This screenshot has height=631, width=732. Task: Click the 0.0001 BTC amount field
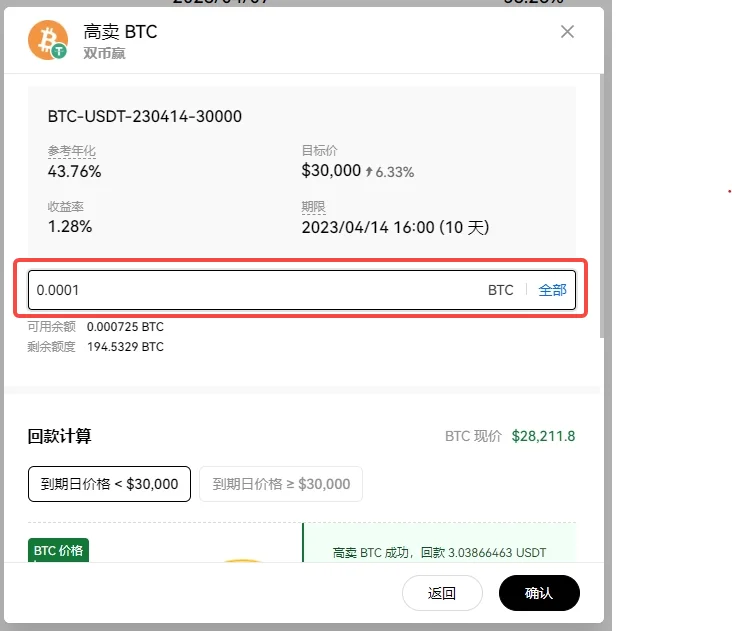(x=302, y=290)
